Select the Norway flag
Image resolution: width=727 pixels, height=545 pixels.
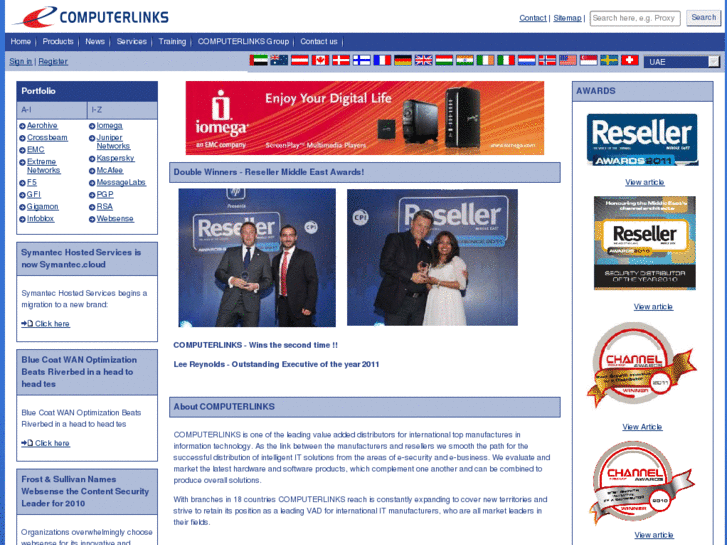pyautogui.click(x=547, y=60)
